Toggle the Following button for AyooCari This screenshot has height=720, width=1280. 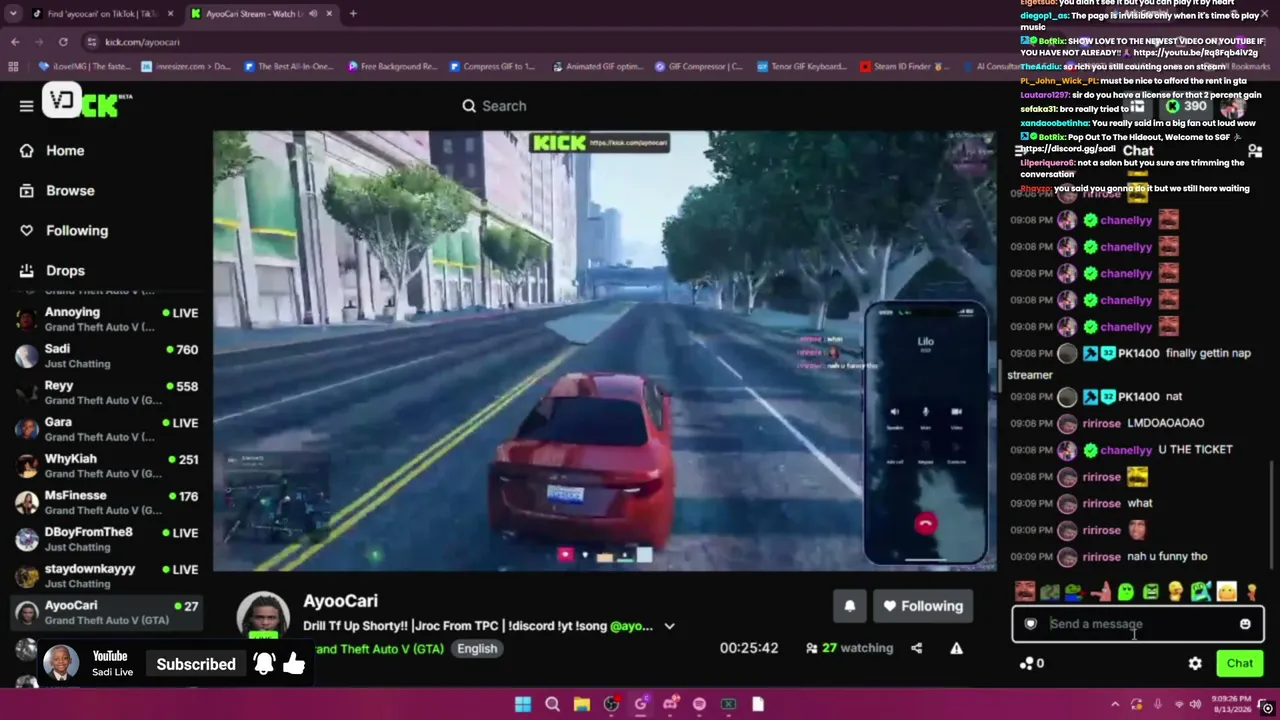(922, 606)
